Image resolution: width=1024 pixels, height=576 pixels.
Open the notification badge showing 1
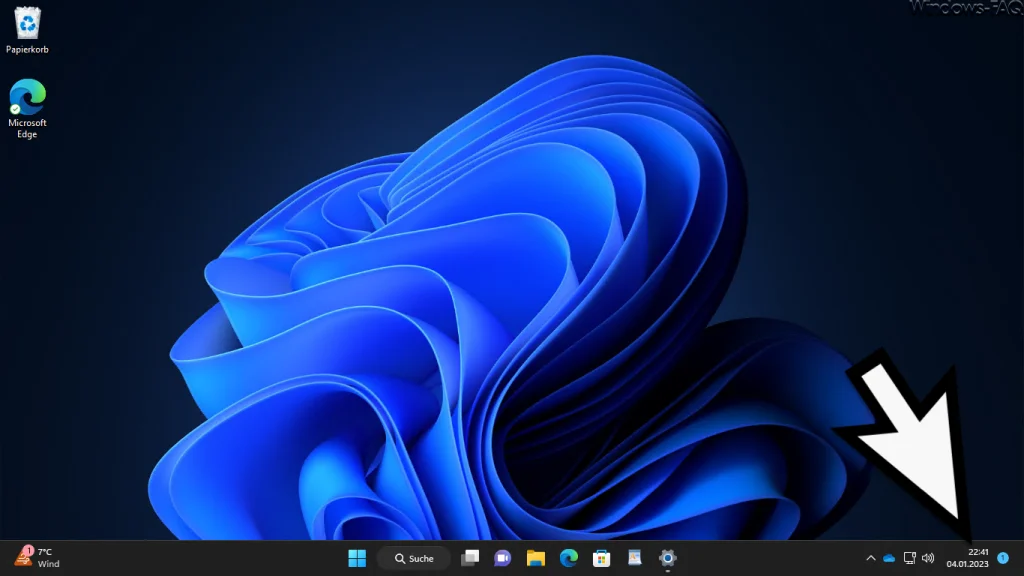[x=1003, y=558]
